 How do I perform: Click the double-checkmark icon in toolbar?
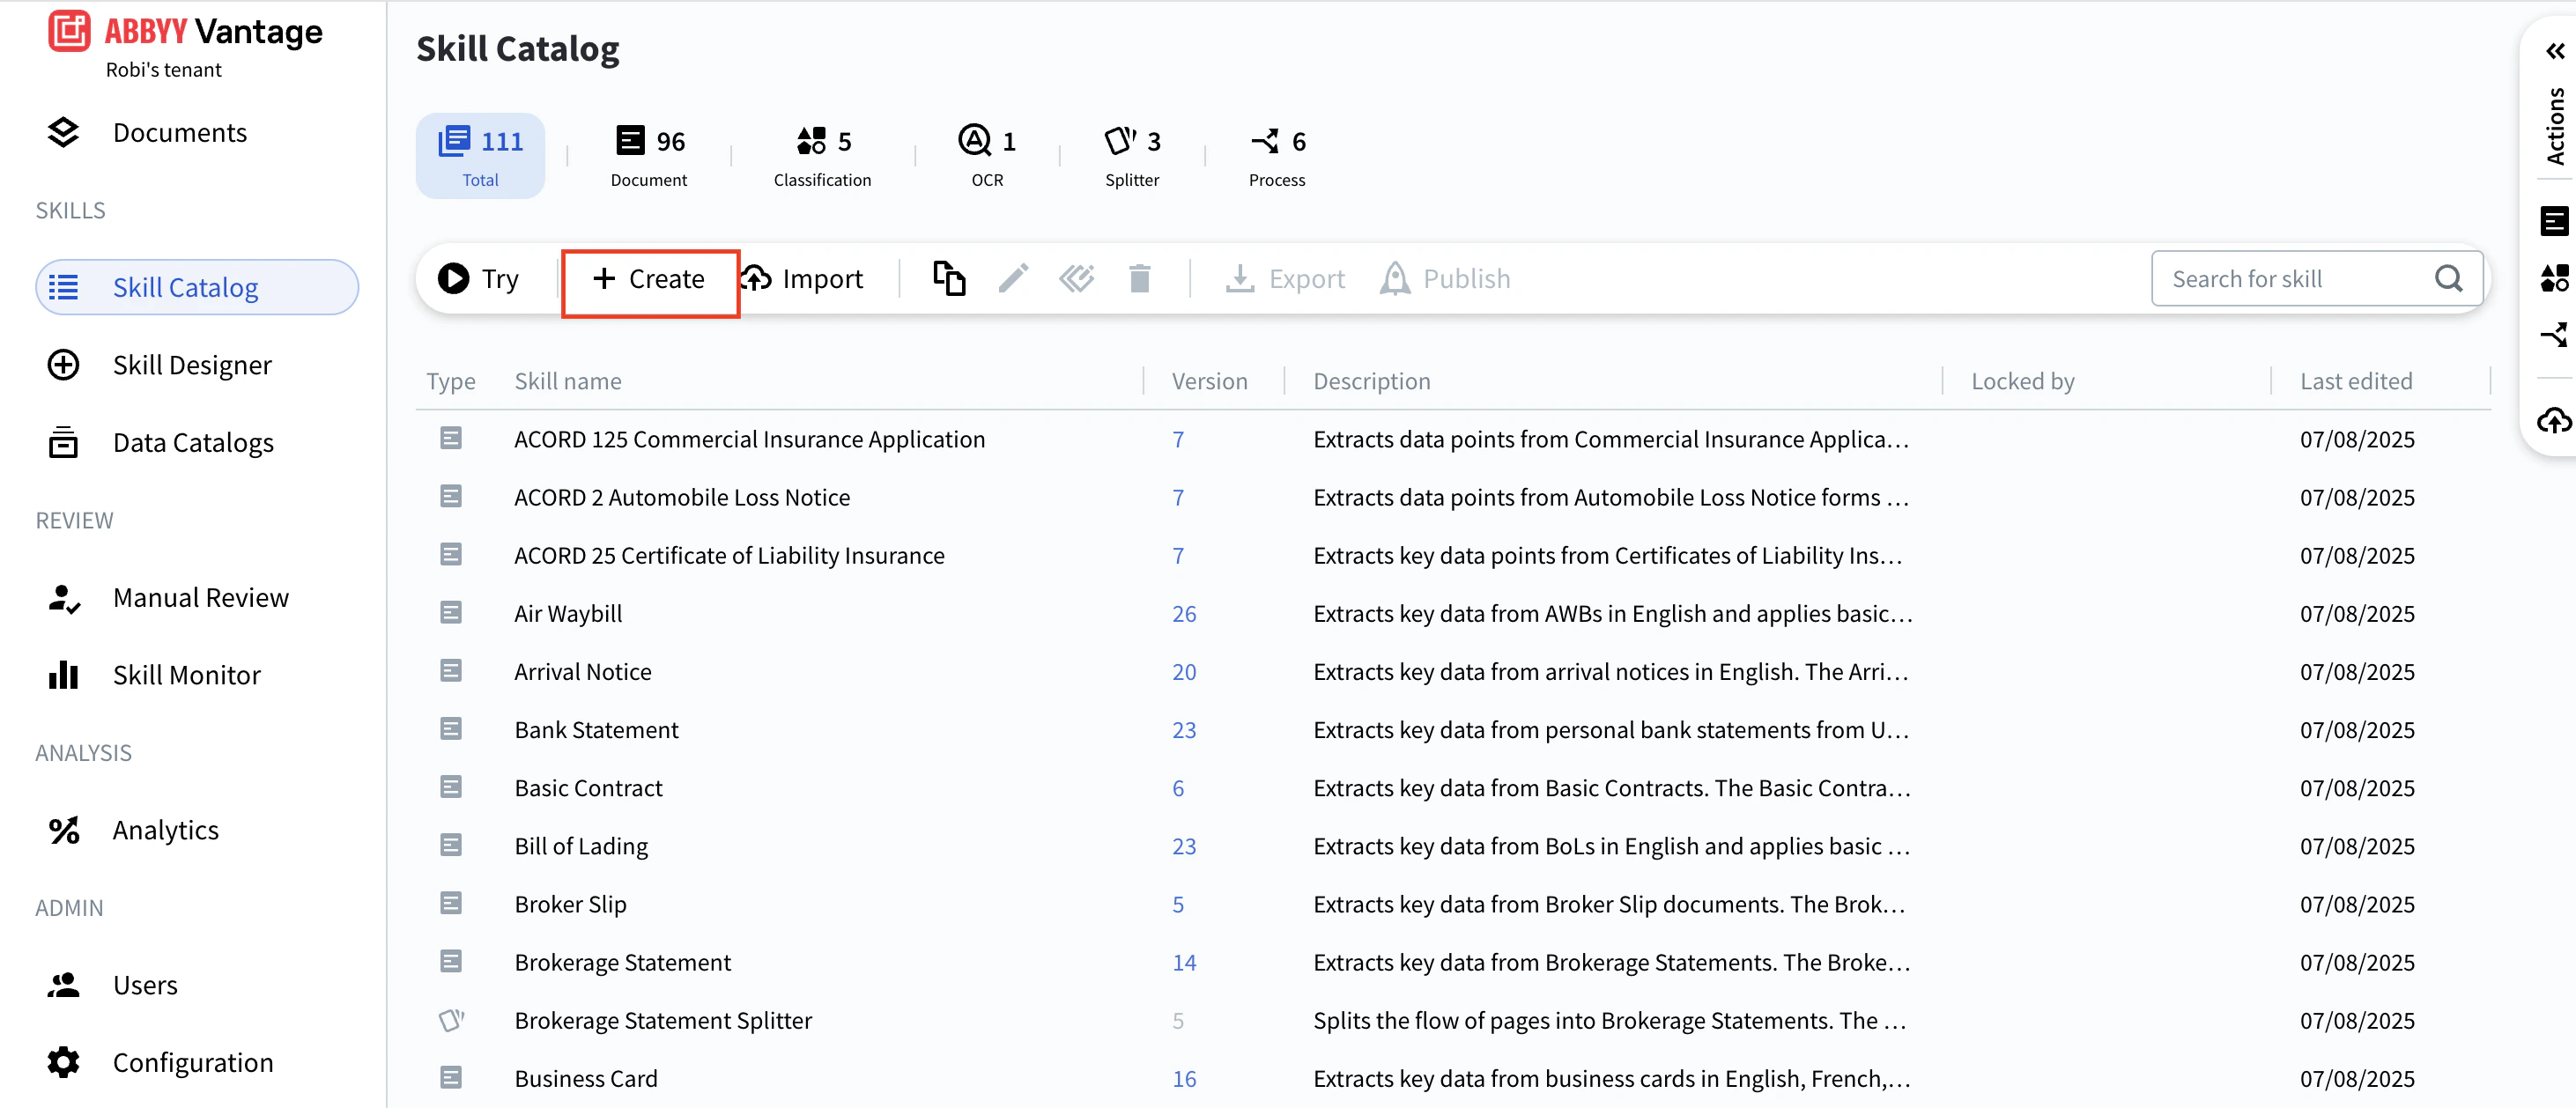1076,278
